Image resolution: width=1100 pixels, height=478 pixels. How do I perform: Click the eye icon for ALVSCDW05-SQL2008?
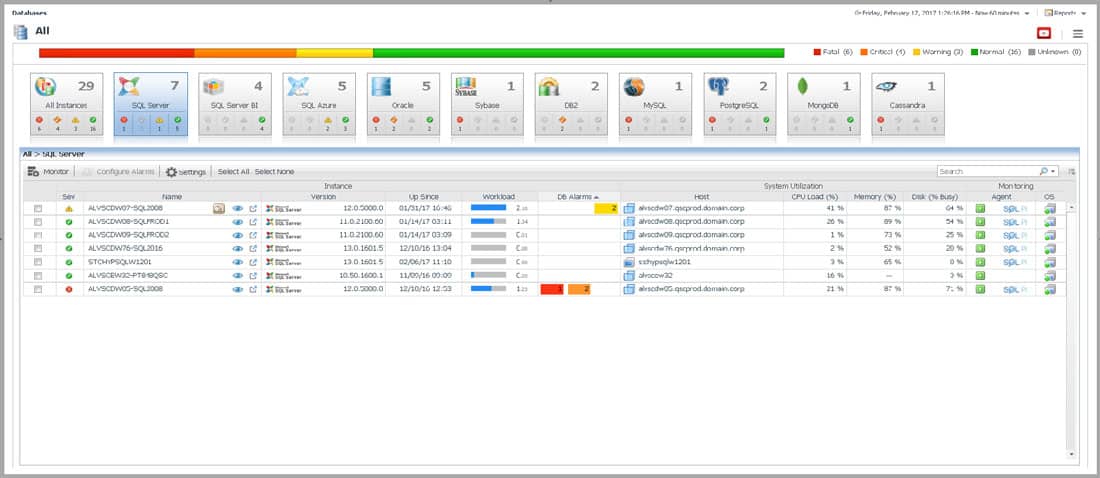[238, 289]
